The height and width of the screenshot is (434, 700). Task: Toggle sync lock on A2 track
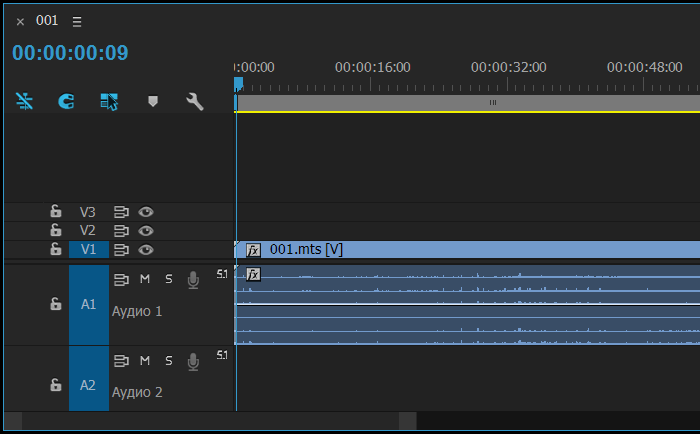121,360
